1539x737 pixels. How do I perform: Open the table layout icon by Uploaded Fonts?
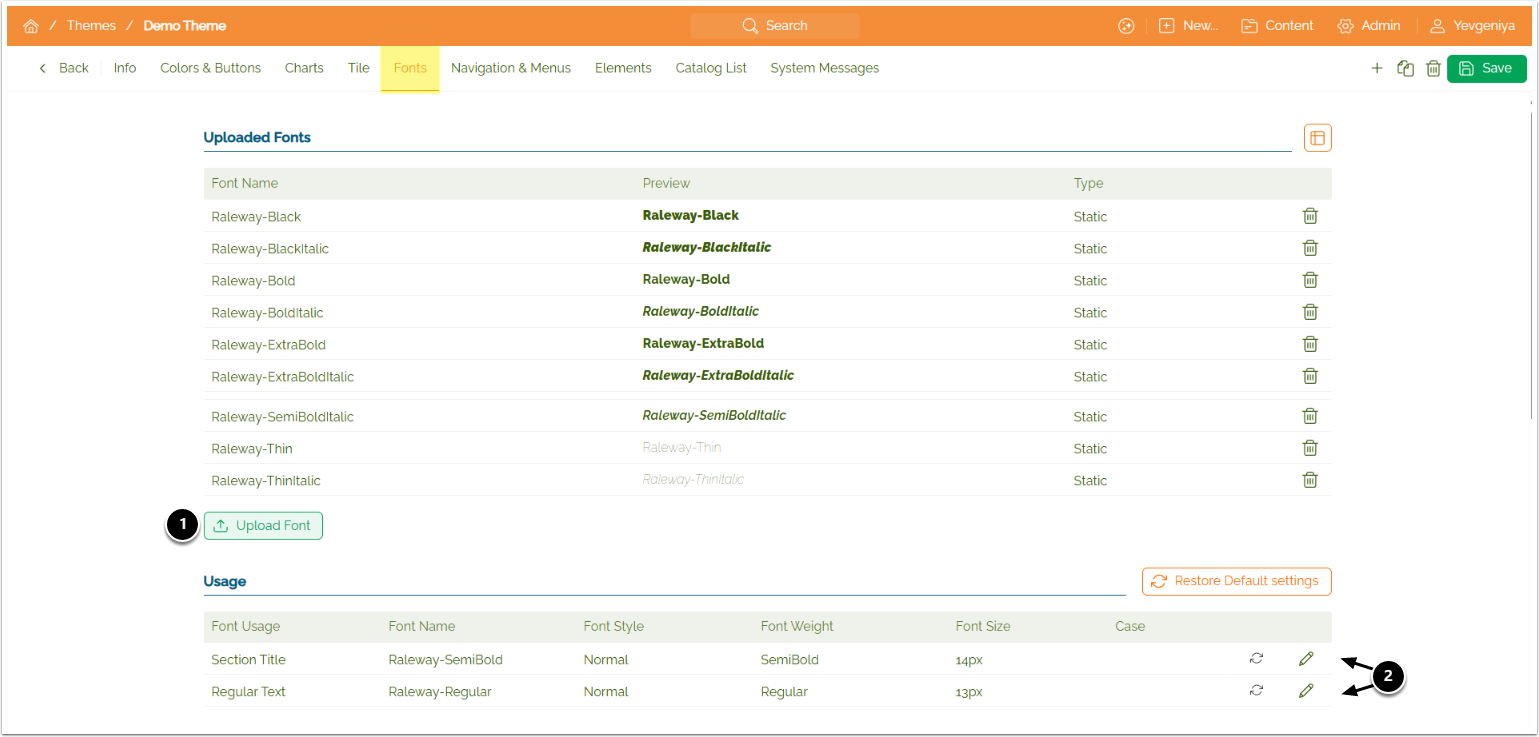(1317, 138)
